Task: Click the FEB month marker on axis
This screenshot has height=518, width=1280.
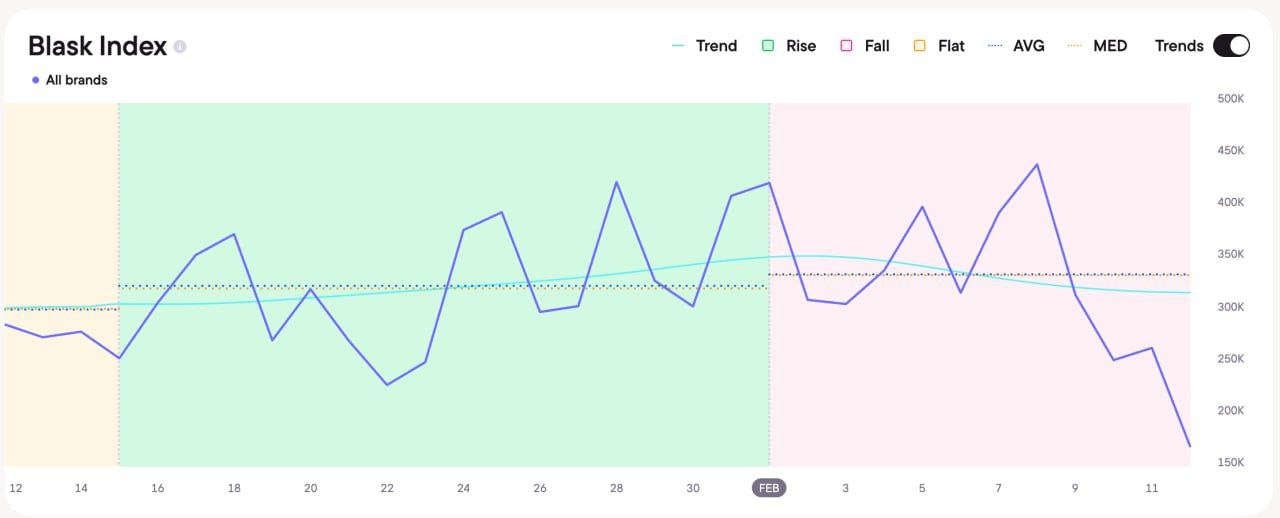Action: coord(770,488)
